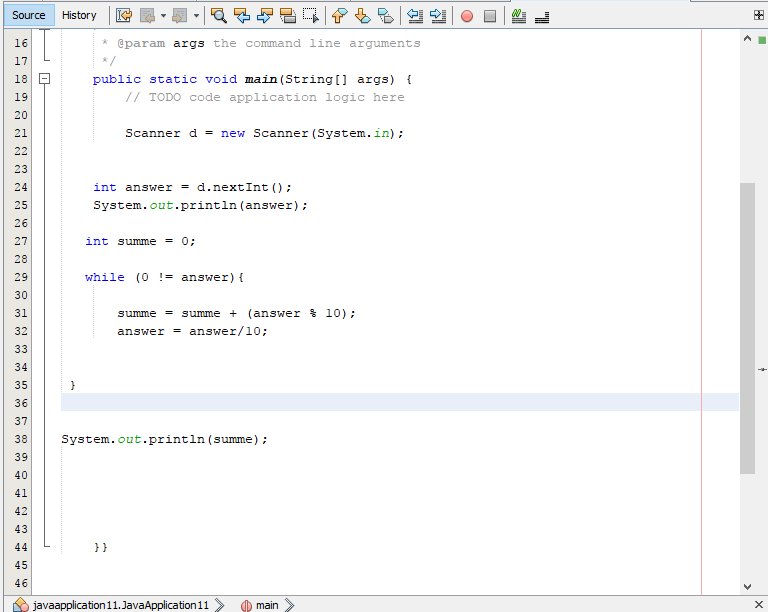The image size is (768, 612).
Task: Open the Back navigation dropdown arrow
Action: pos(161,16)
